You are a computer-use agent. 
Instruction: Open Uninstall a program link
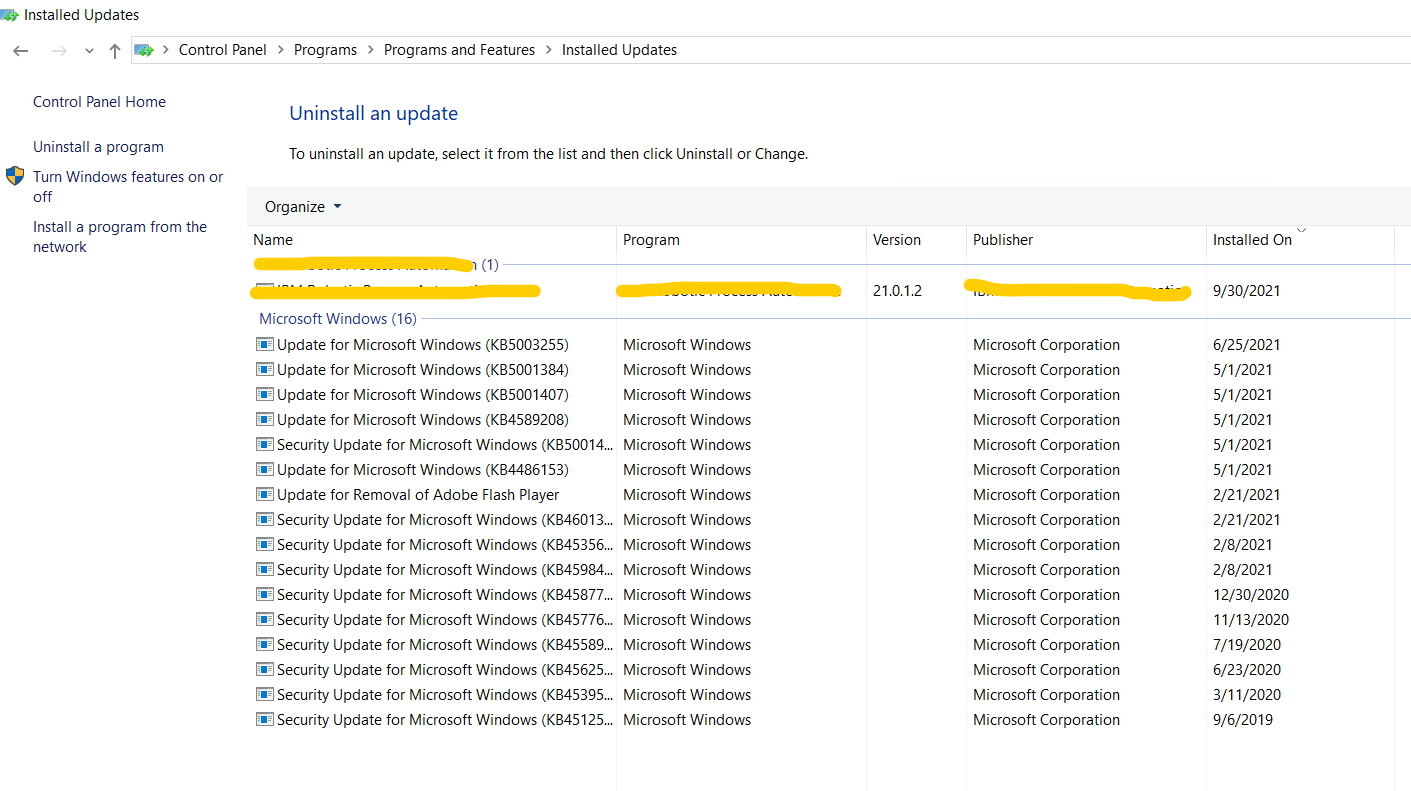(98, 147)
